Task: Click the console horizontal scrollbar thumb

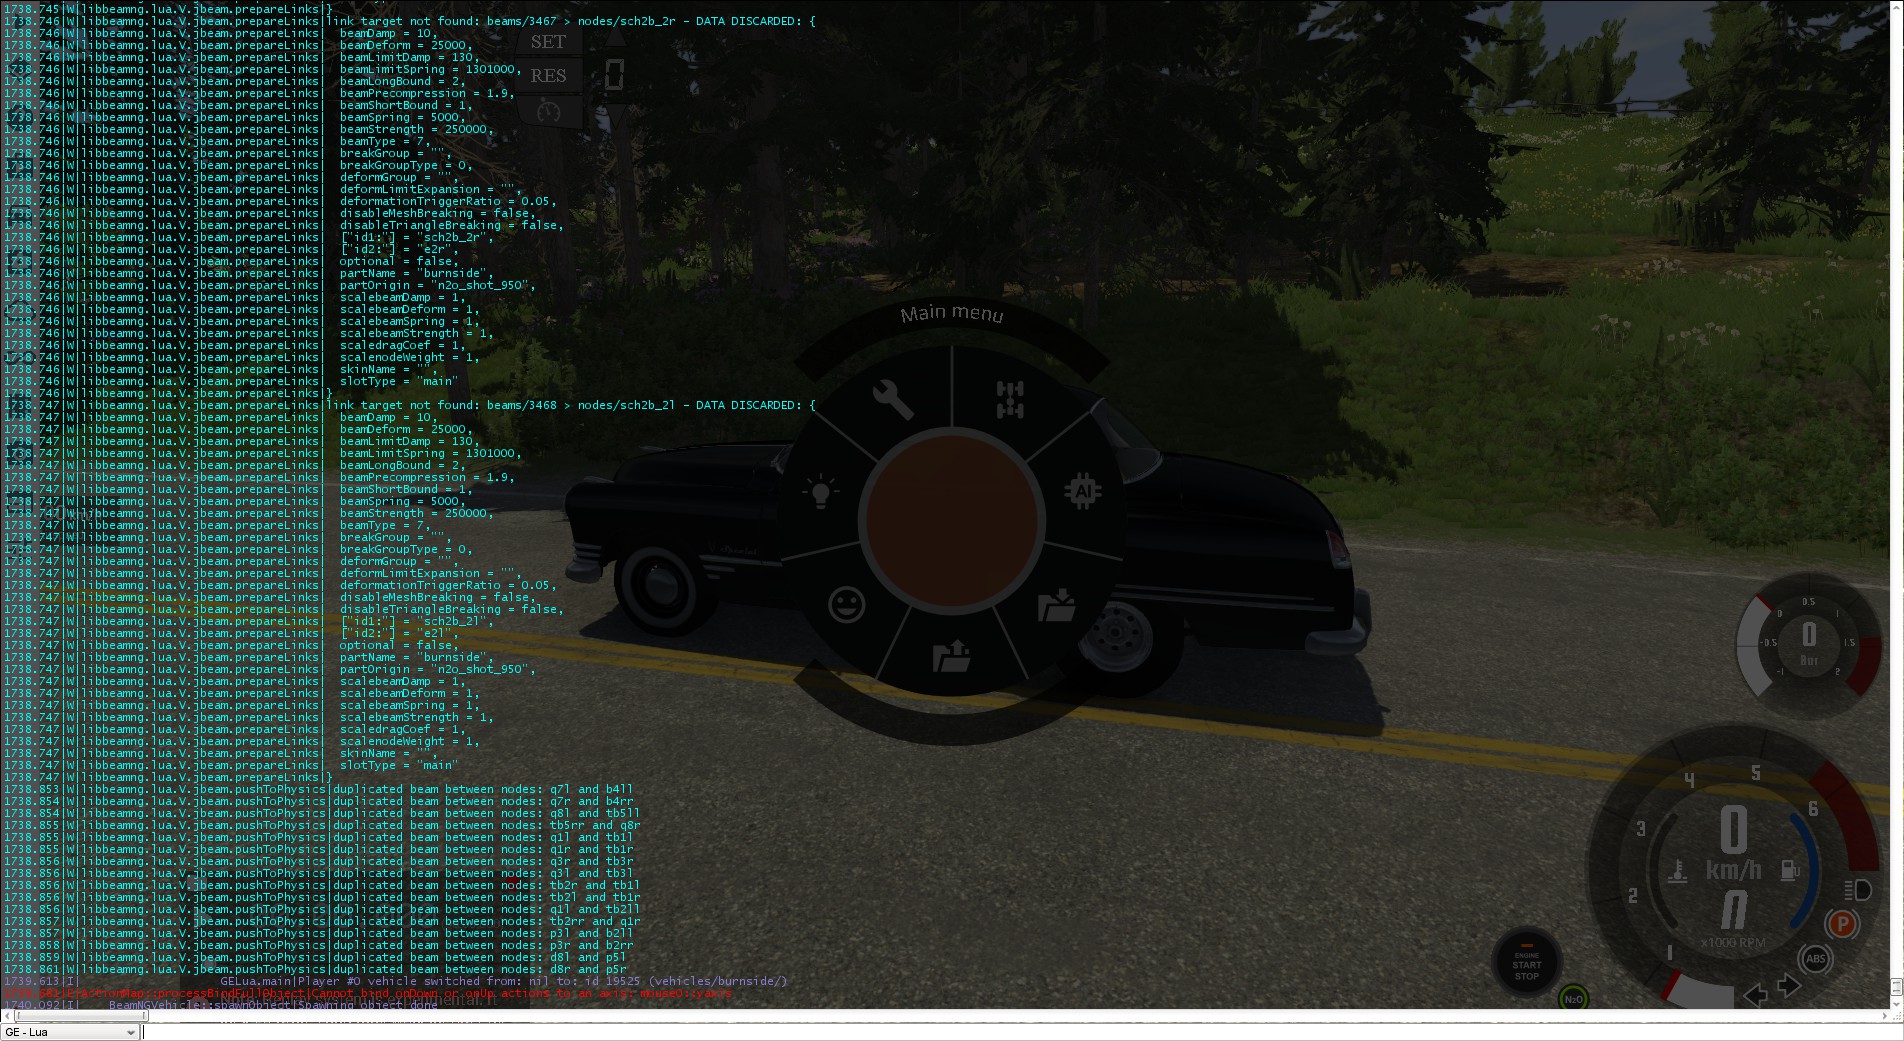Action: [82, 1016]
